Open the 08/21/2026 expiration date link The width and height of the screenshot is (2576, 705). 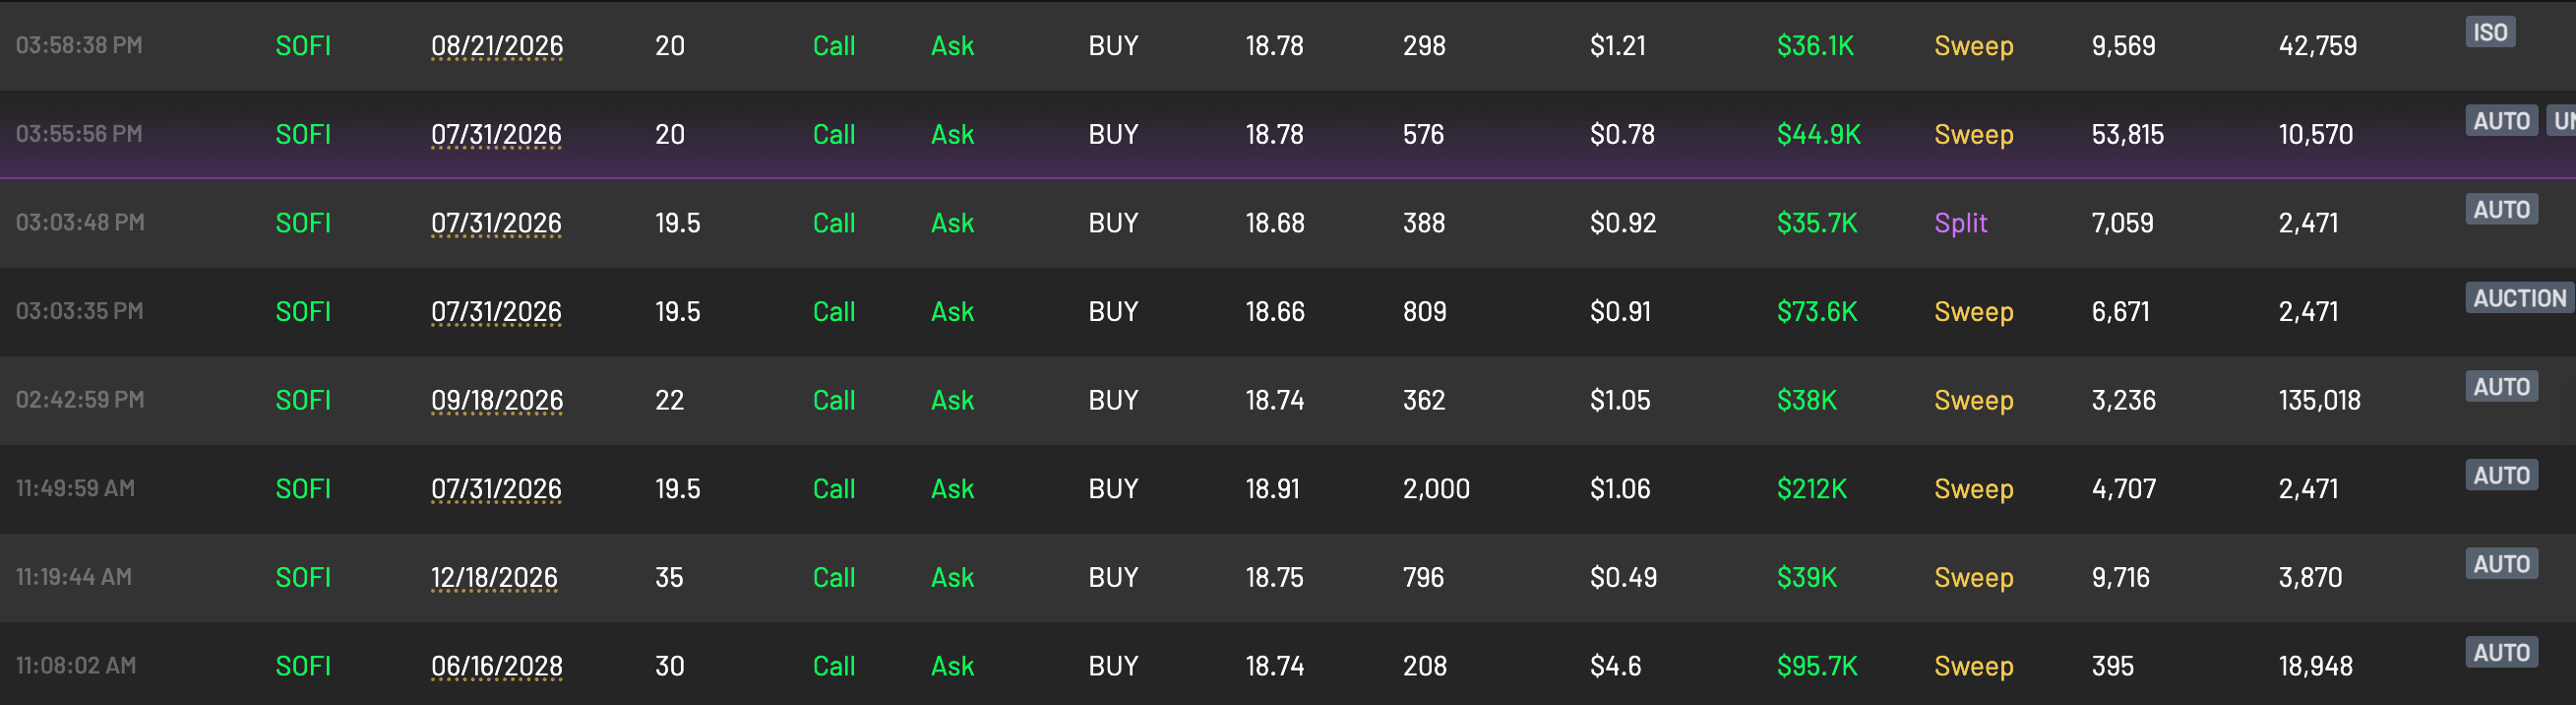tap(497, 46)
